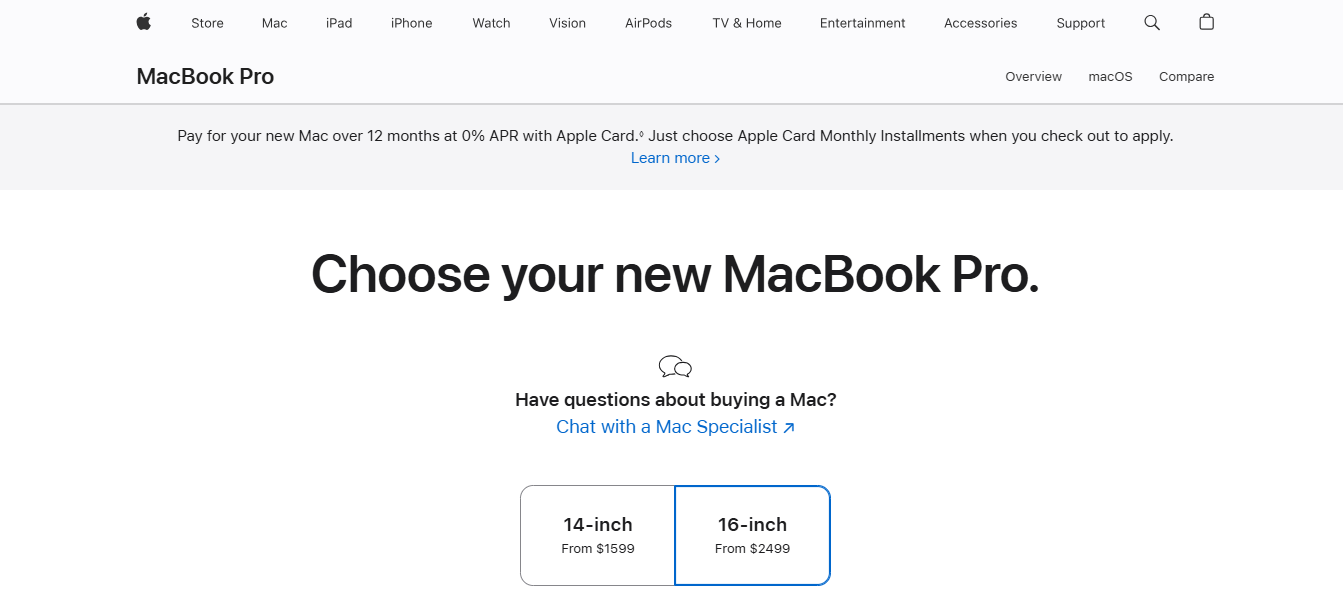
Task: Open the Compare section
Action: pos(1186,76)
